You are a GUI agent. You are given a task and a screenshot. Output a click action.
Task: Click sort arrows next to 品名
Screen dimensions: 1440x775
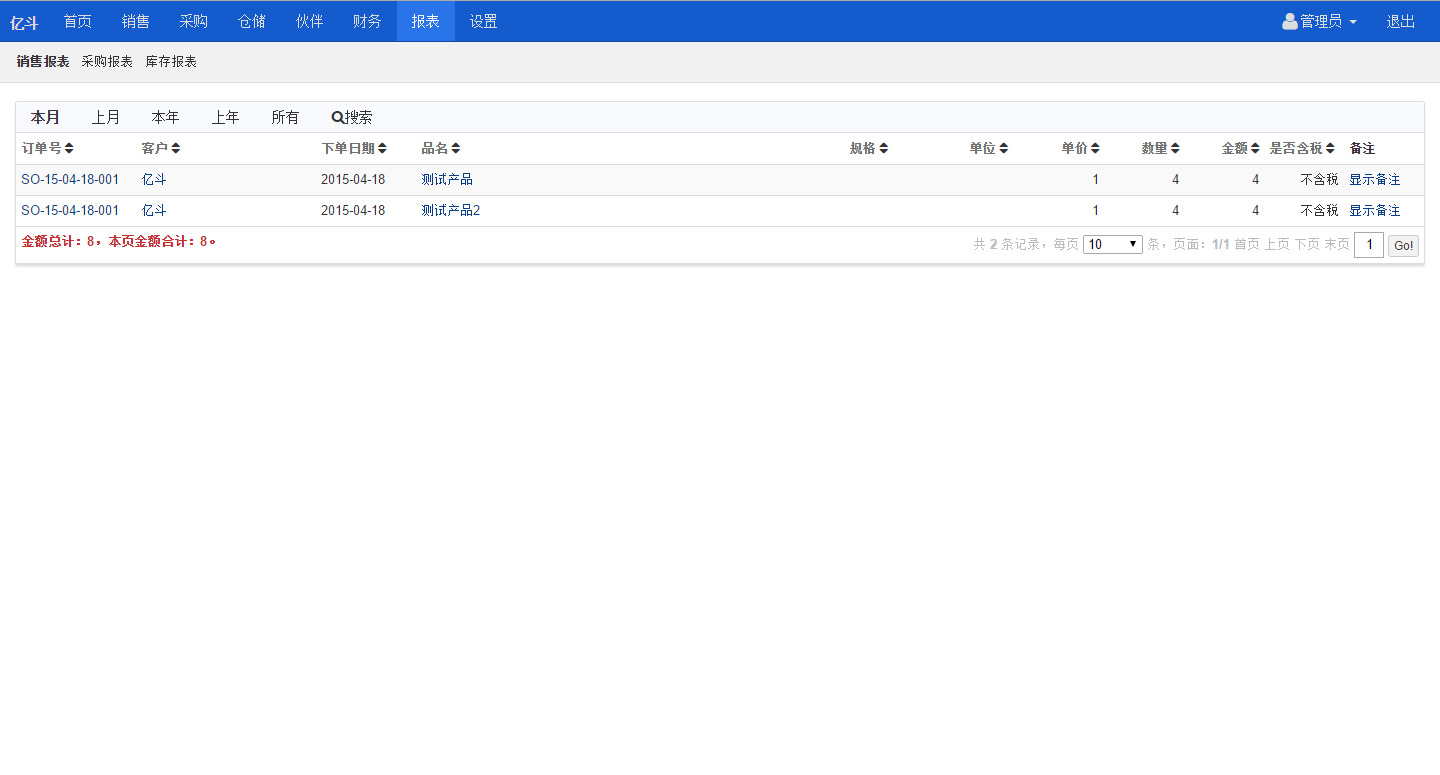point(456,148)
